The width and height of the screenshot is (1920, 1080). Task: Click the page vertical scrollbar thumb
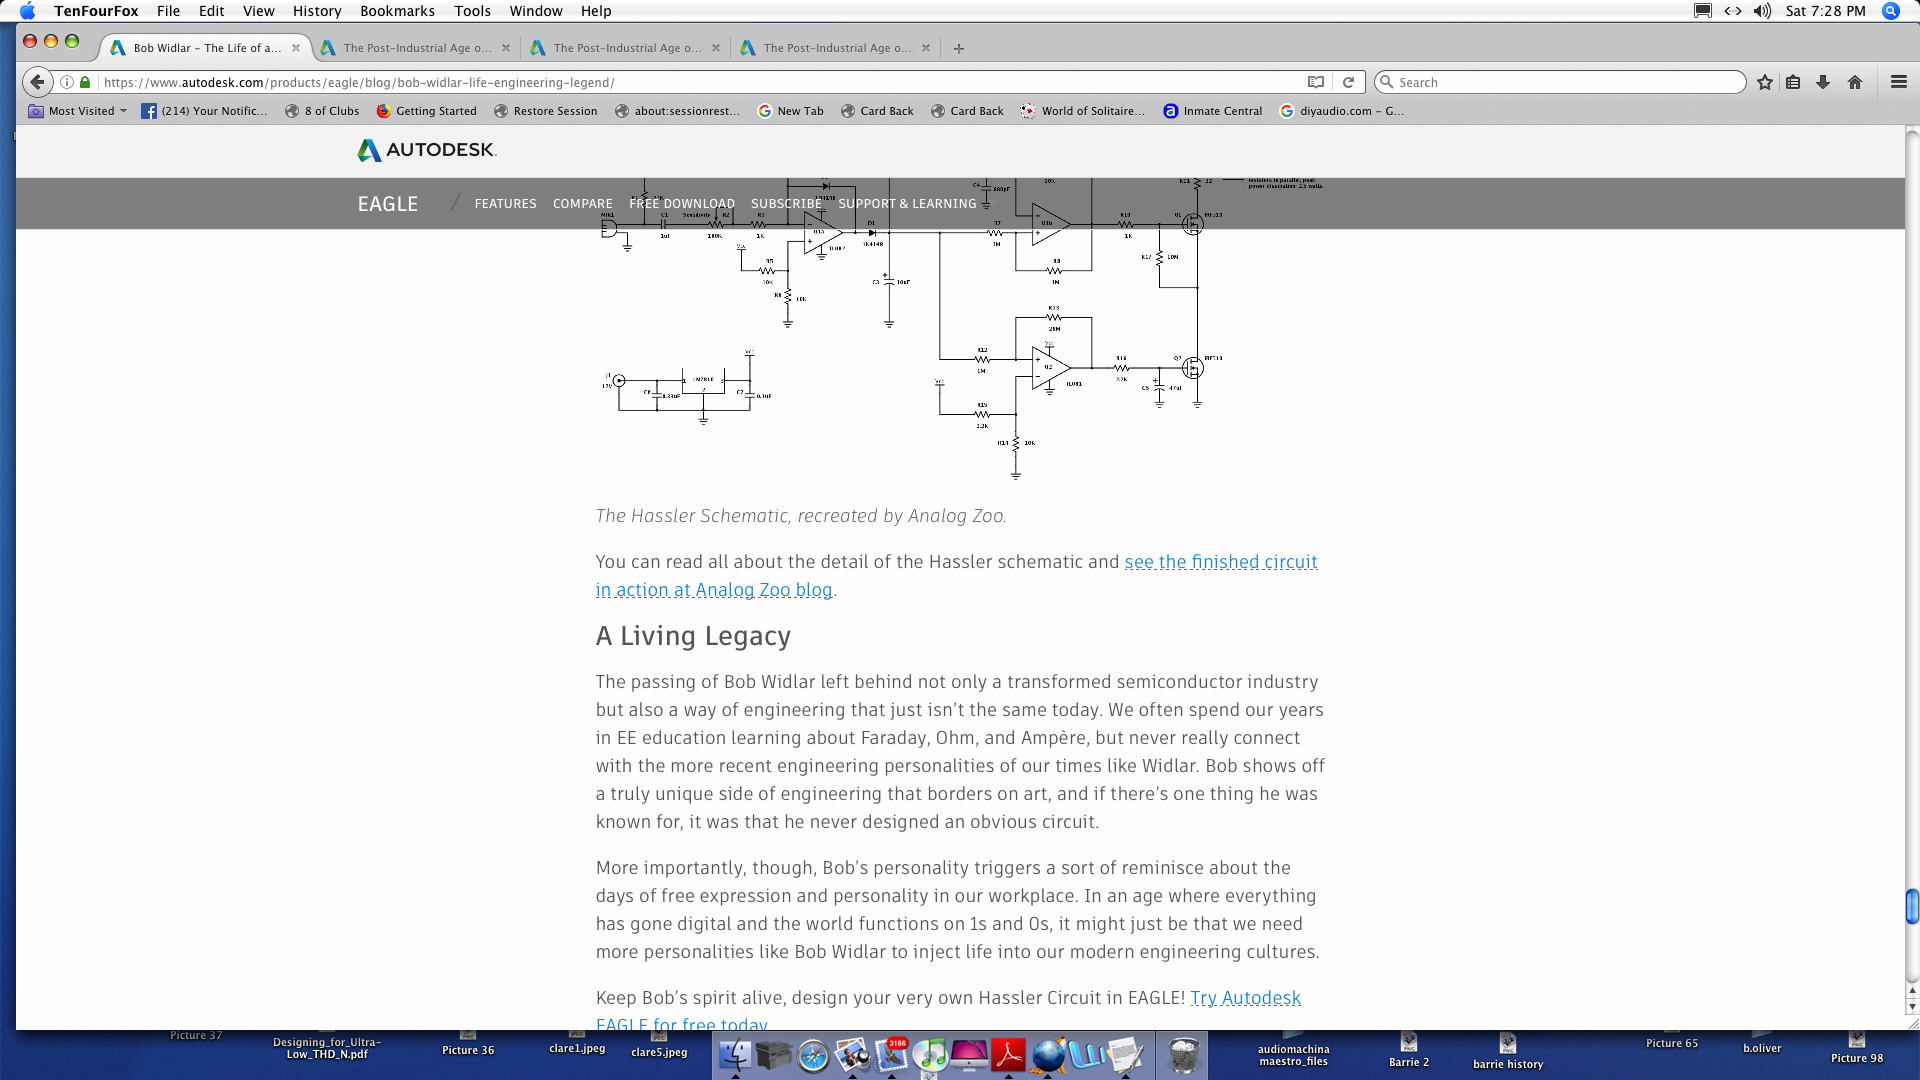pyautogui.click(x=1912, y=907)
